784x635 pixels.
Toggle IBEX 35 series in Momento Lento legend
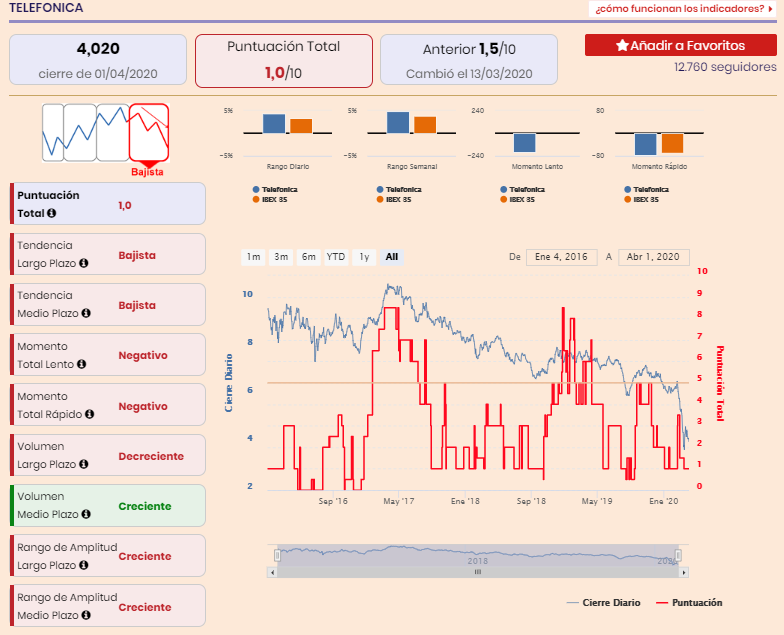(518, 200)
